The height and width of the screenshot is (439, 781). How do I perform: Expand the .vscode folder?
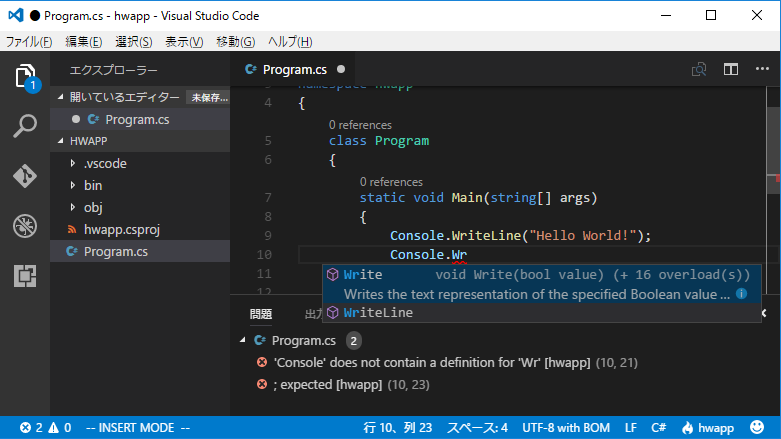[104, 163]
